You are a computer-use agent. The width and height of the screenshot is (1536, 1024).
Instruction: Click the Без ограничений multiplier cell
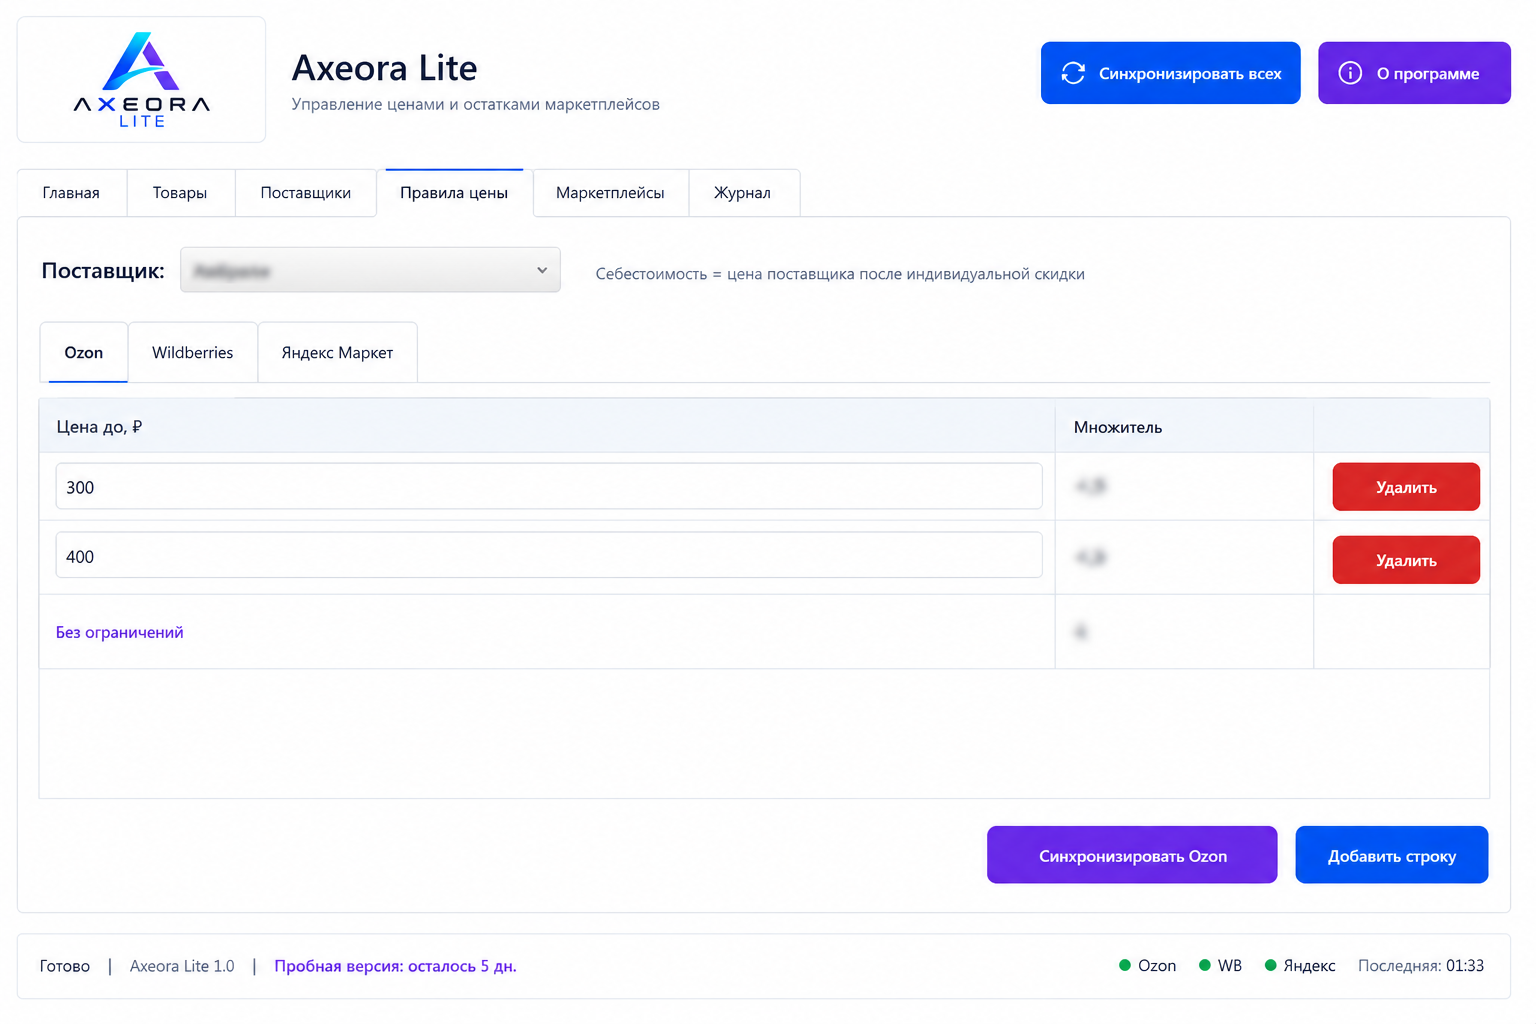pos(1184,632)
